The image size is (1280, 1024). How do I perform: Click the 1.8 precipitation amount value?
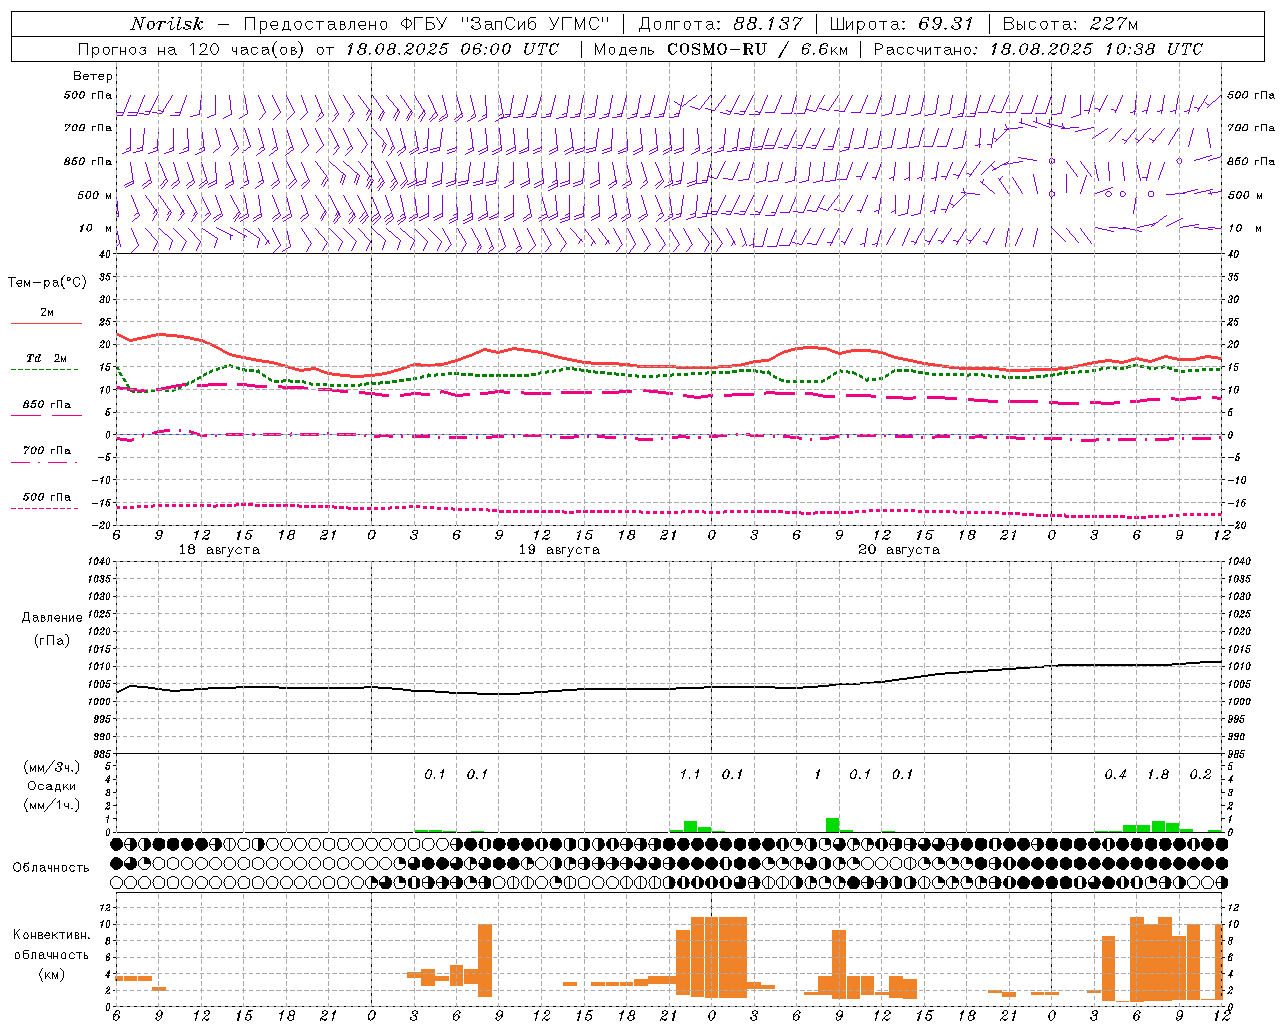click(x=1158, y=775)
